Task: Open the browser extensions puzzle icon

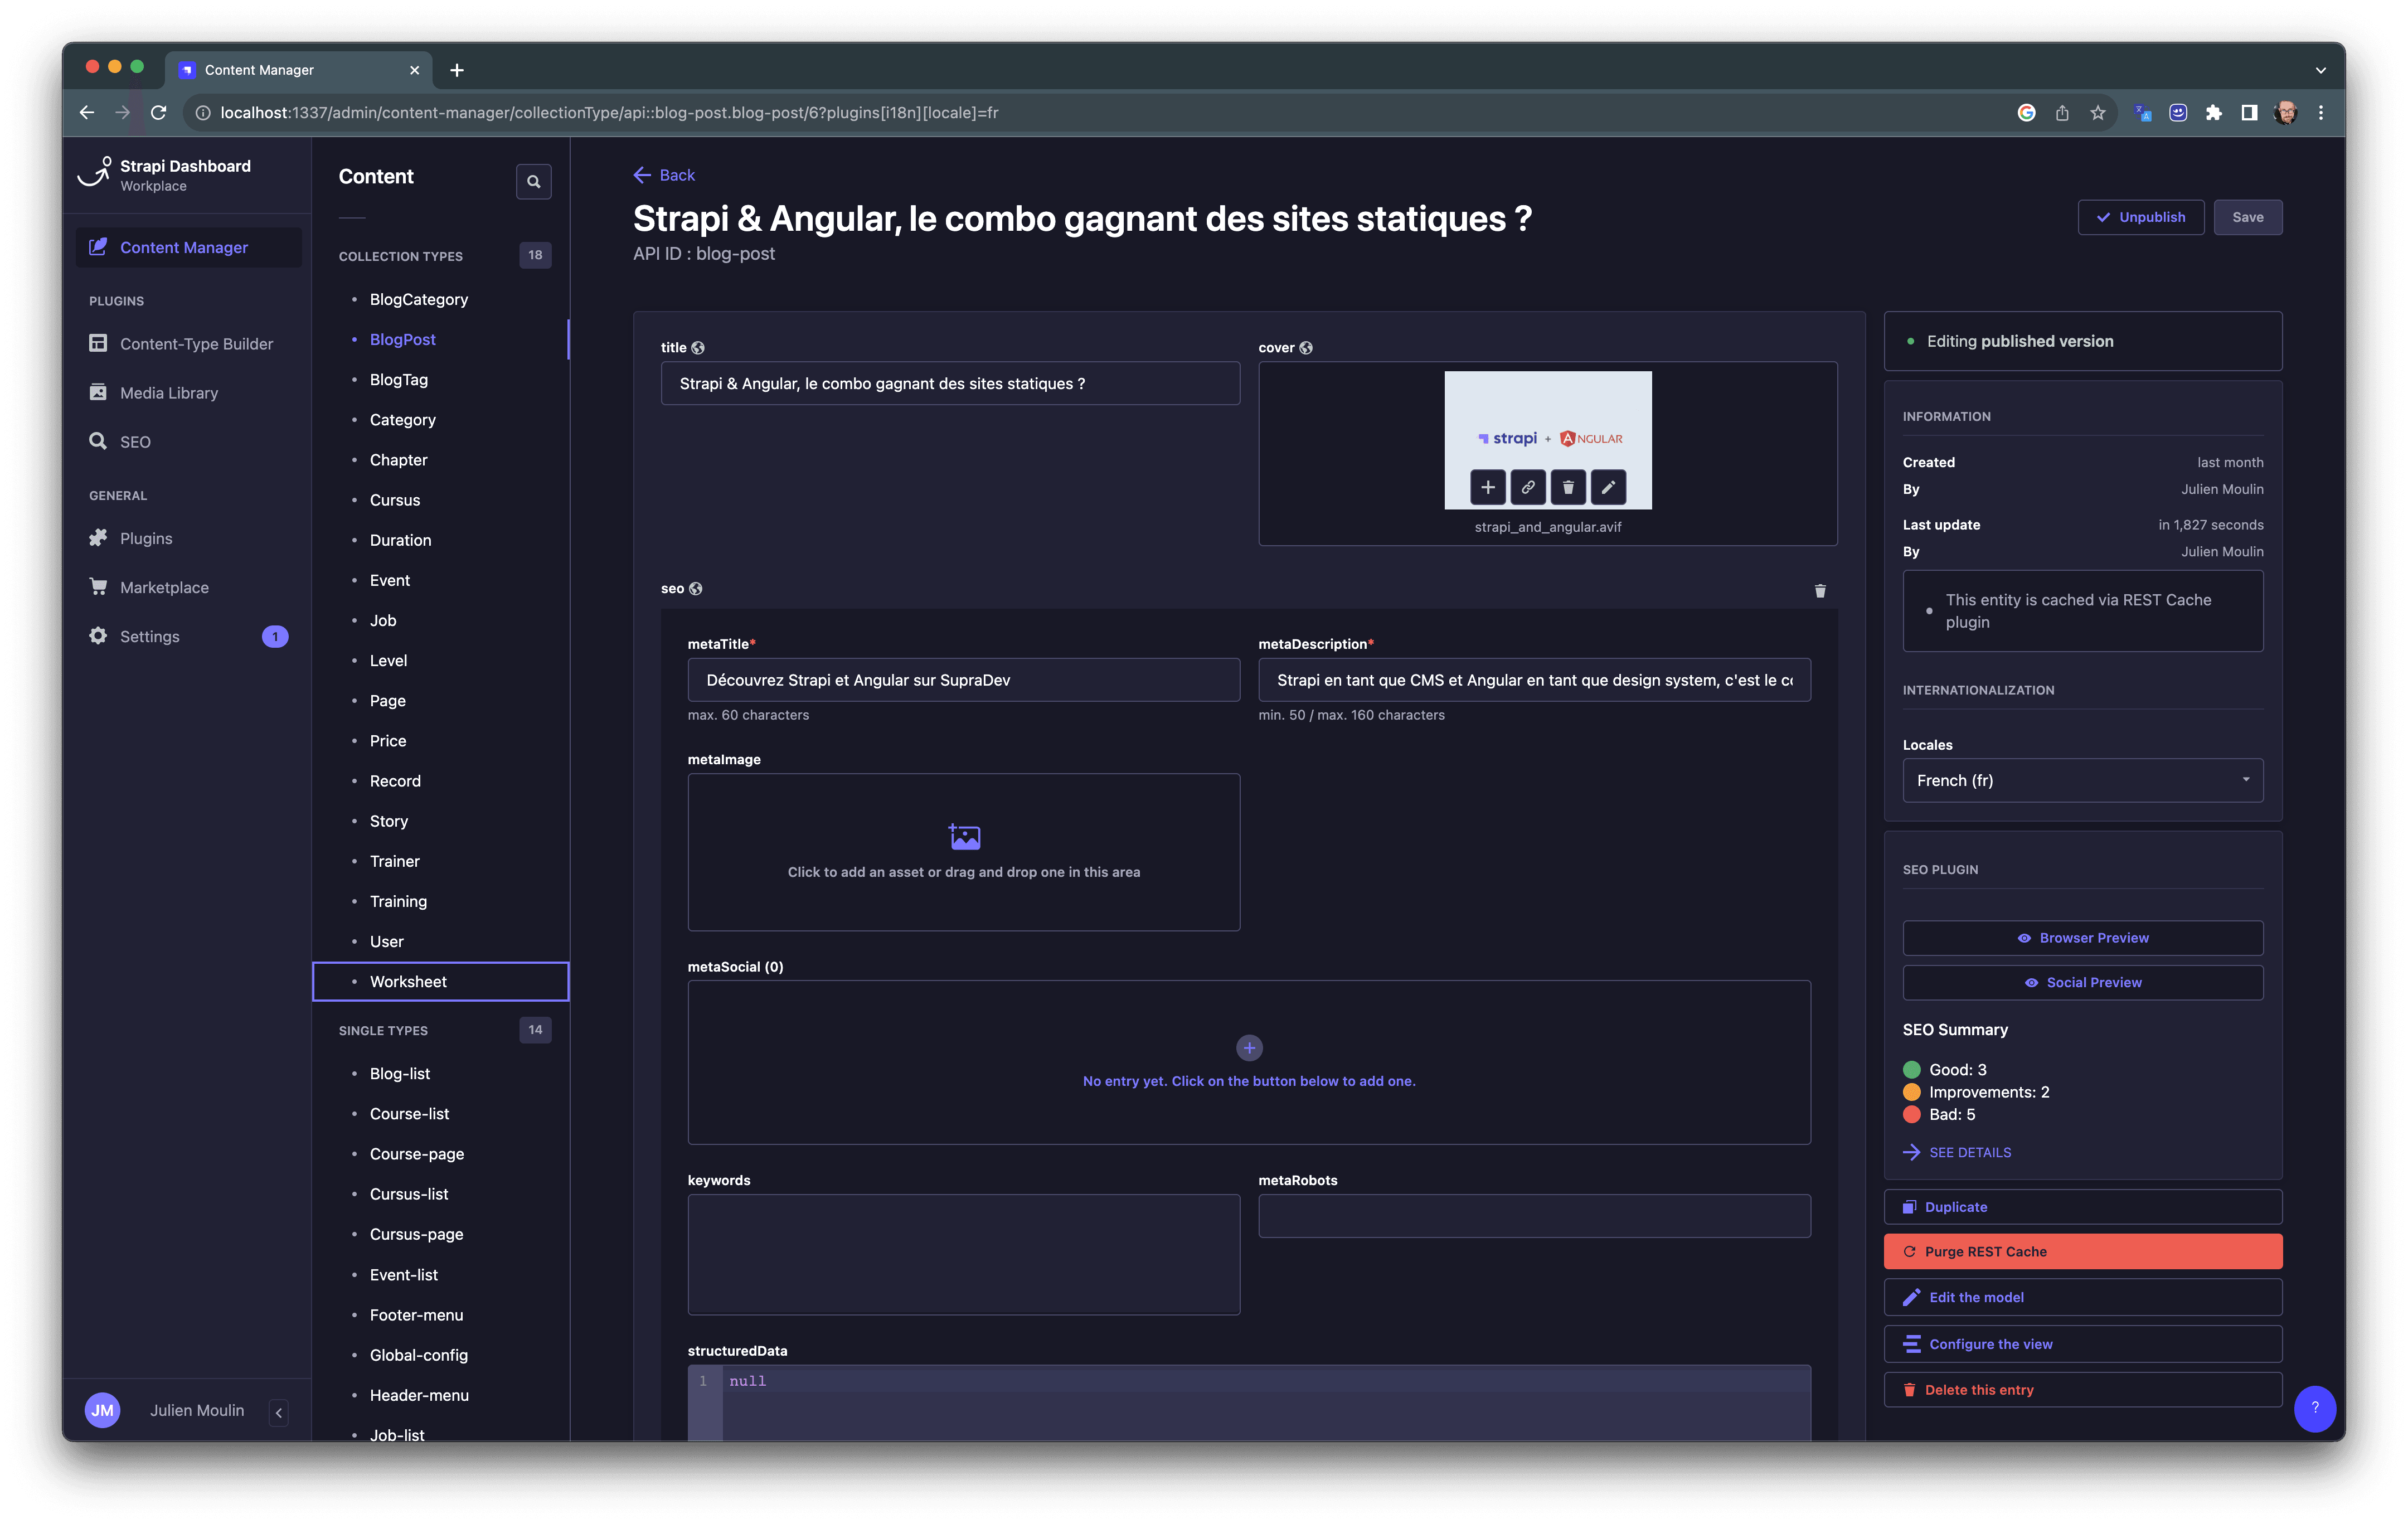Action: 2213,112
